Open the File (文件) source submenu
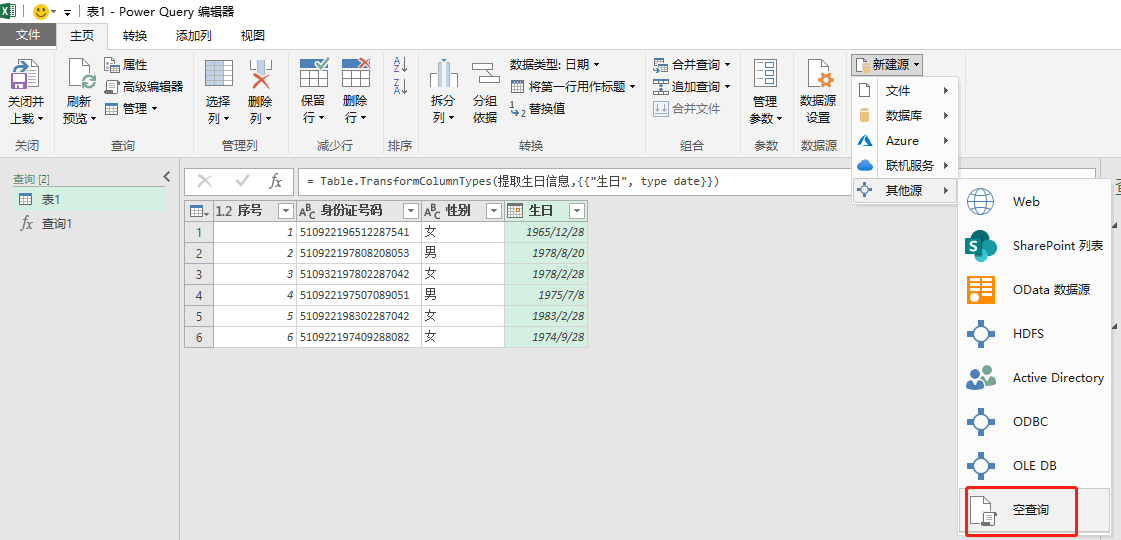This screenshot has width=1121, height=540. pyautogui.click(x=904, y=91)
